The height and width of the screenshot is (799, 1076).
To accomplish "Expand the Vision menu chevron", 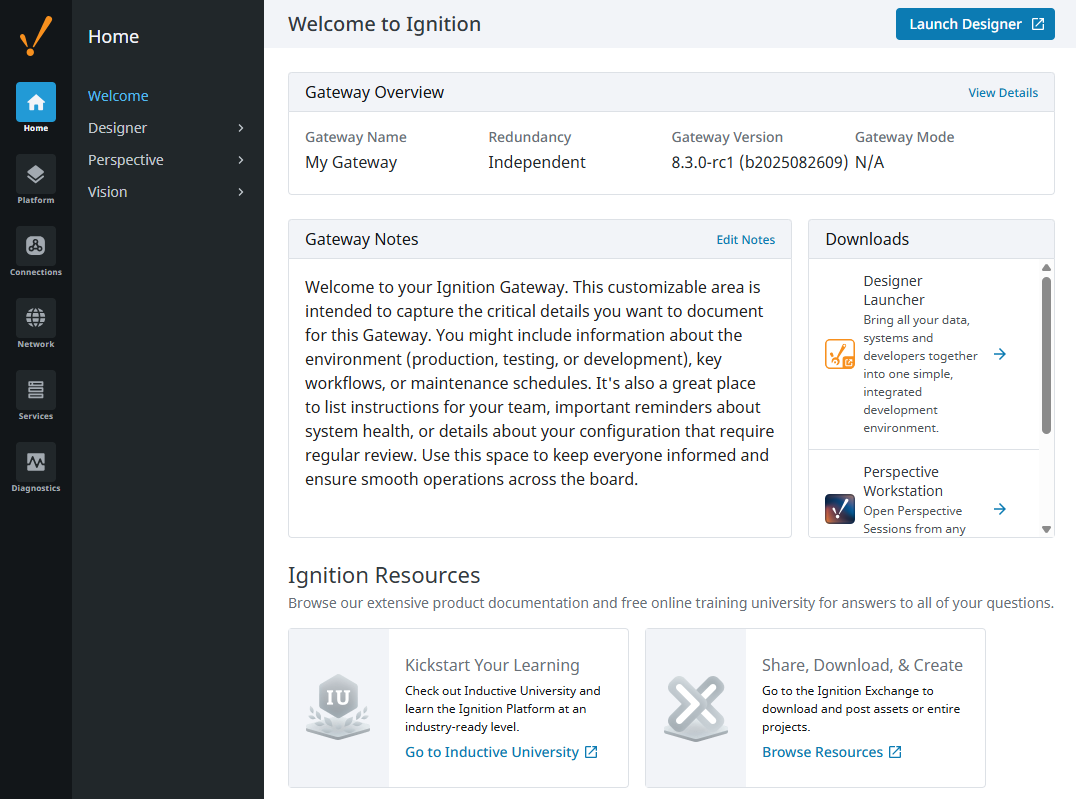I will pyautogui.click(x=241, y=192).
